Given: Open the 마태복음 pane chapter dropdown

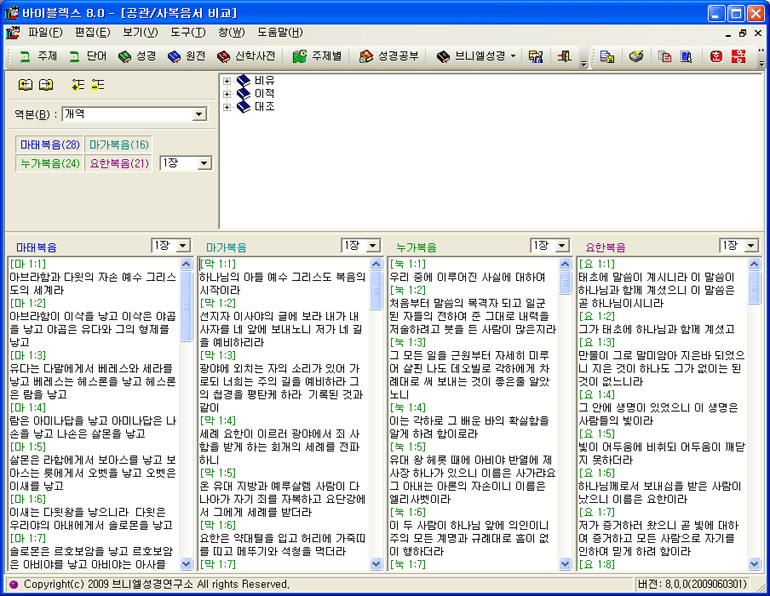Looking at the screenshot, I should click(x=183, y=245).
